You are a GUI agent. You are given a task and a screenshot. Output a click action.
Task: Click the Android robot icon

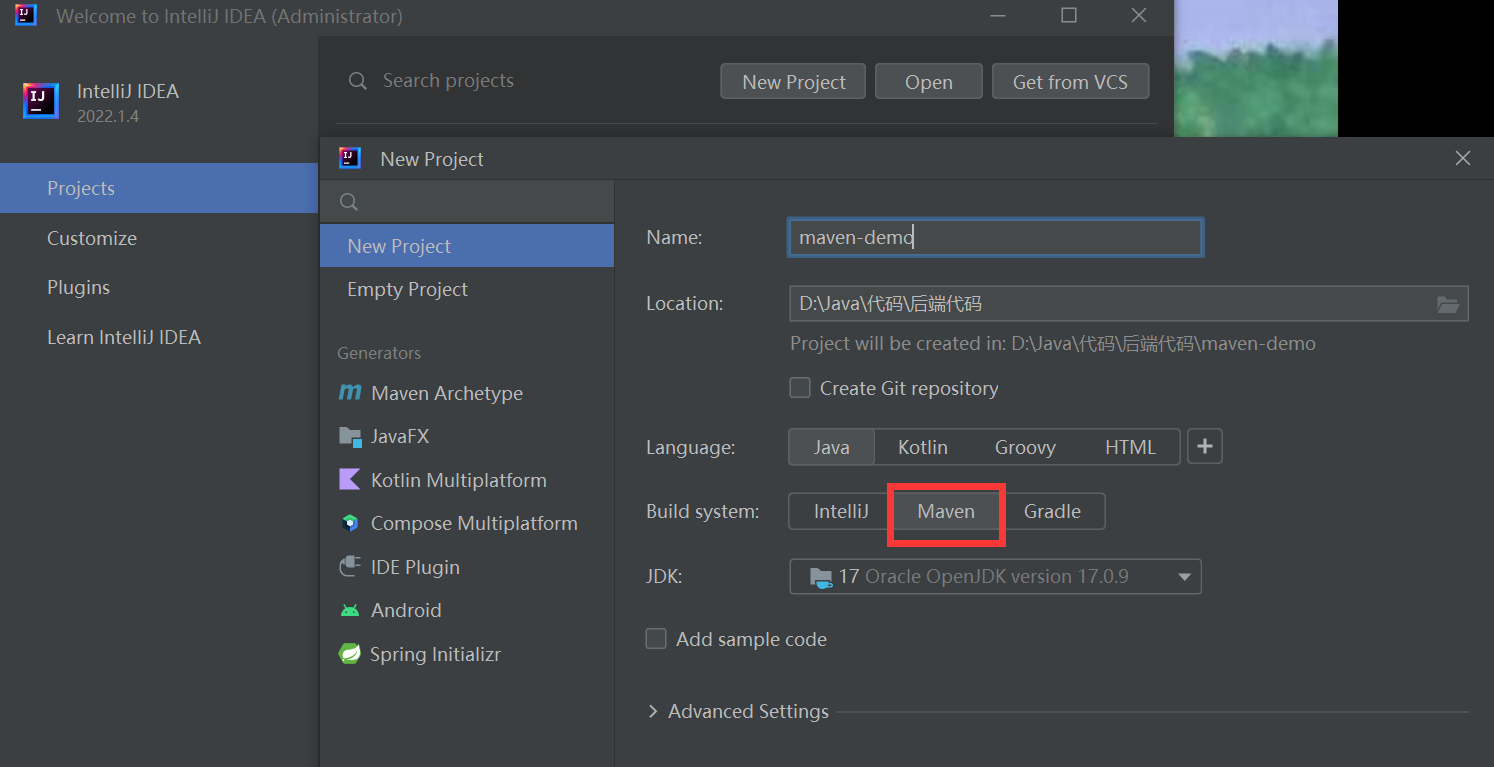350,610
